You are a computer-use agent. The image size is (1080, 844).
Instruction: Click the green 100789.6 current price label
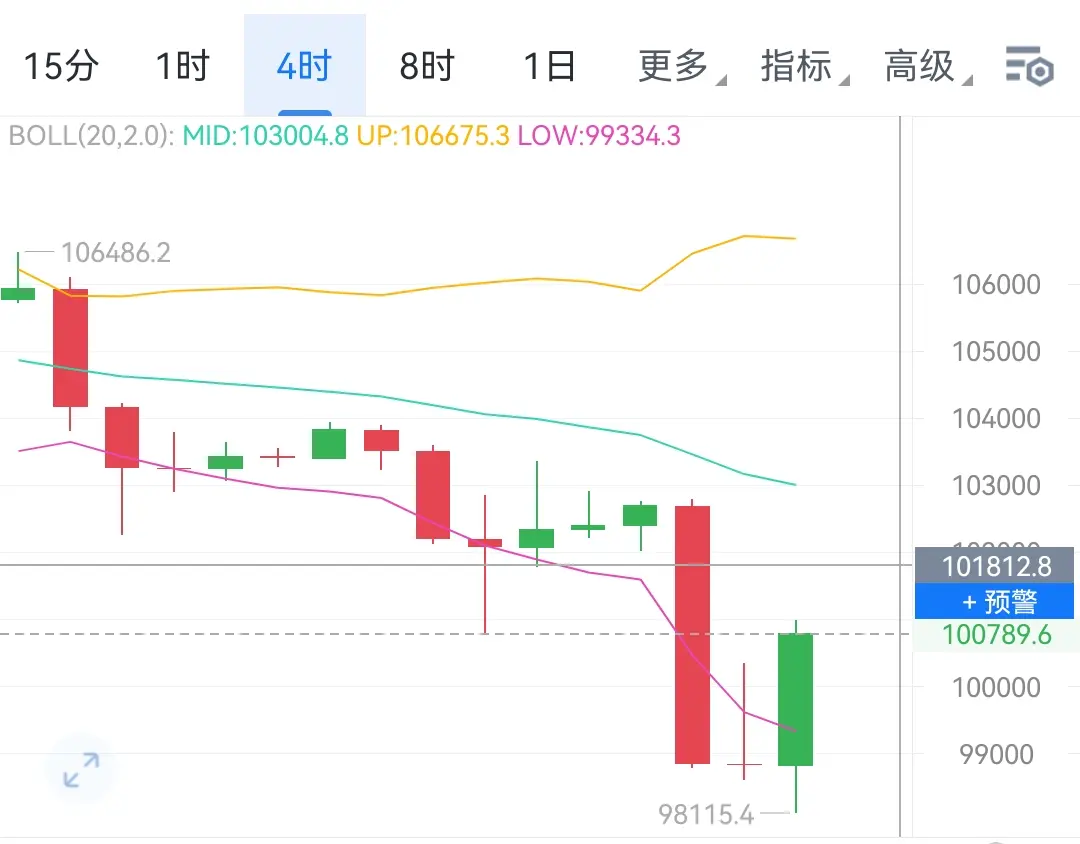(996, 635)
